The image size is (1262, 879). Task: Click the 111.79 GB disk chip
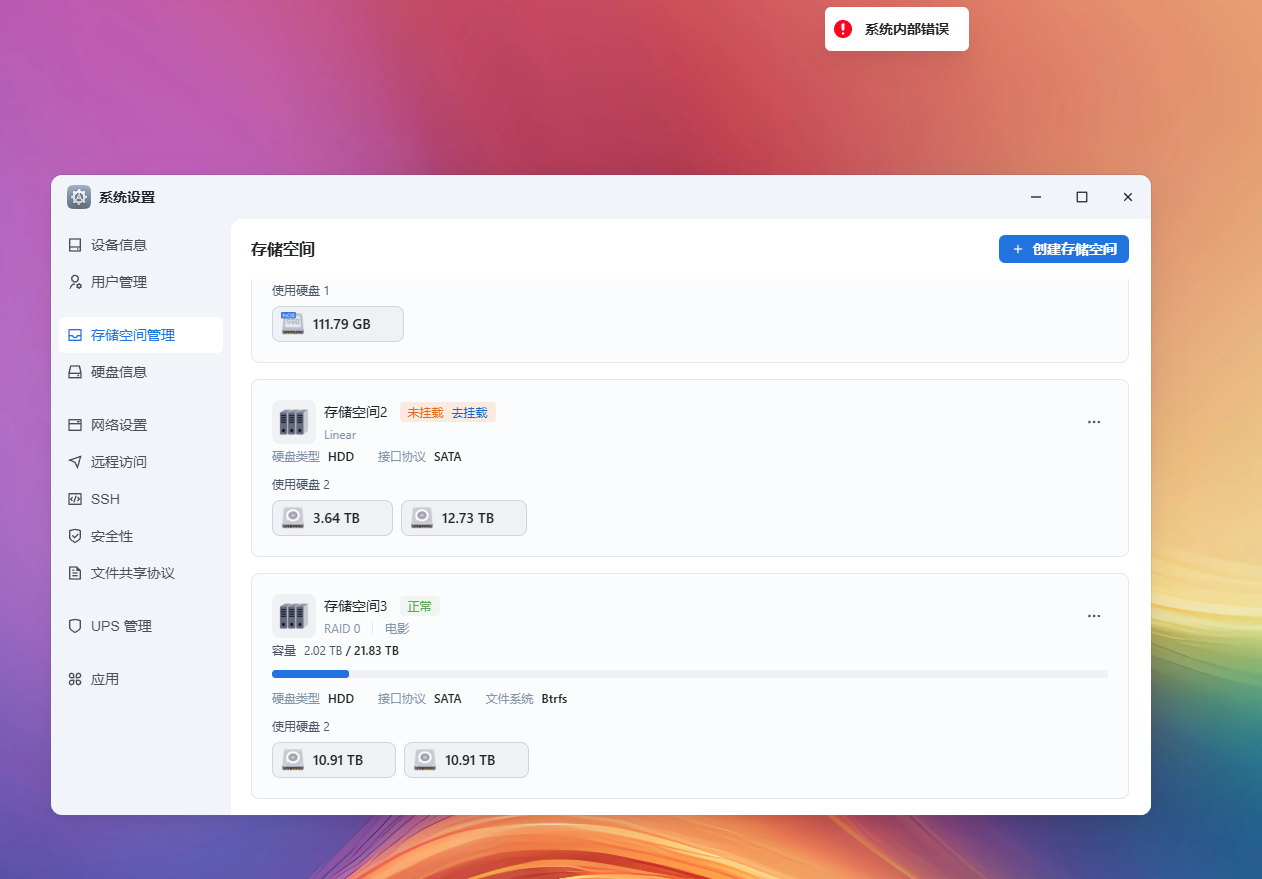click(338, 324)
